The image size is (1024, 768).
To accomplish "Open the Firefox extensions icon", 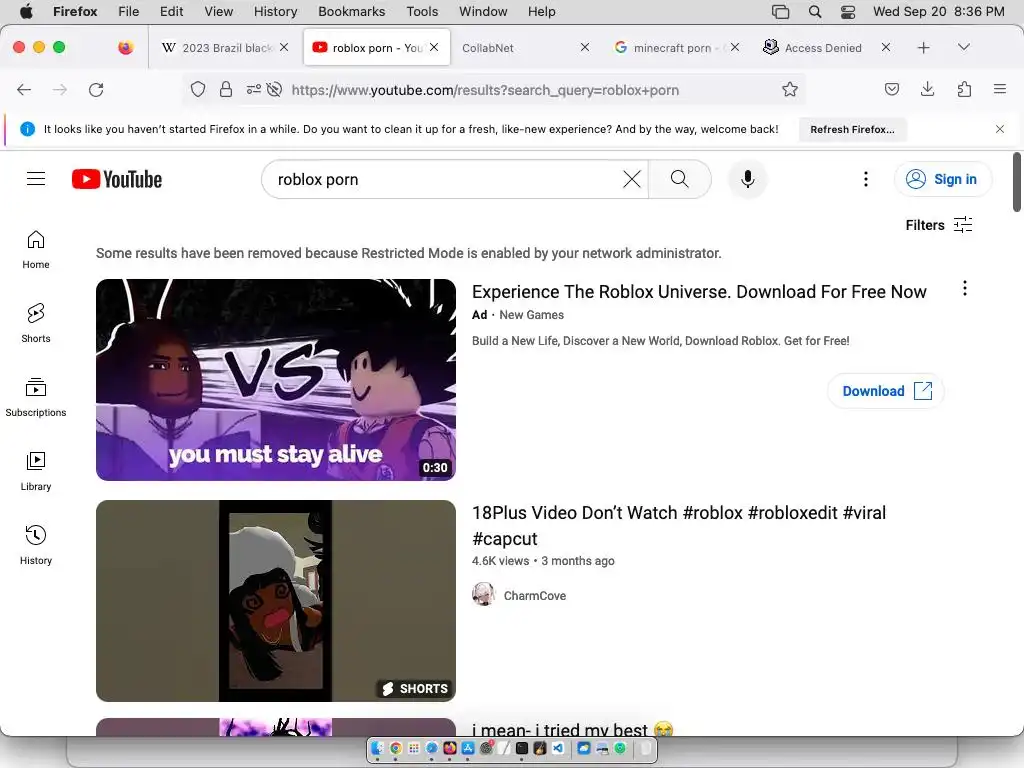I will point(964,89).
